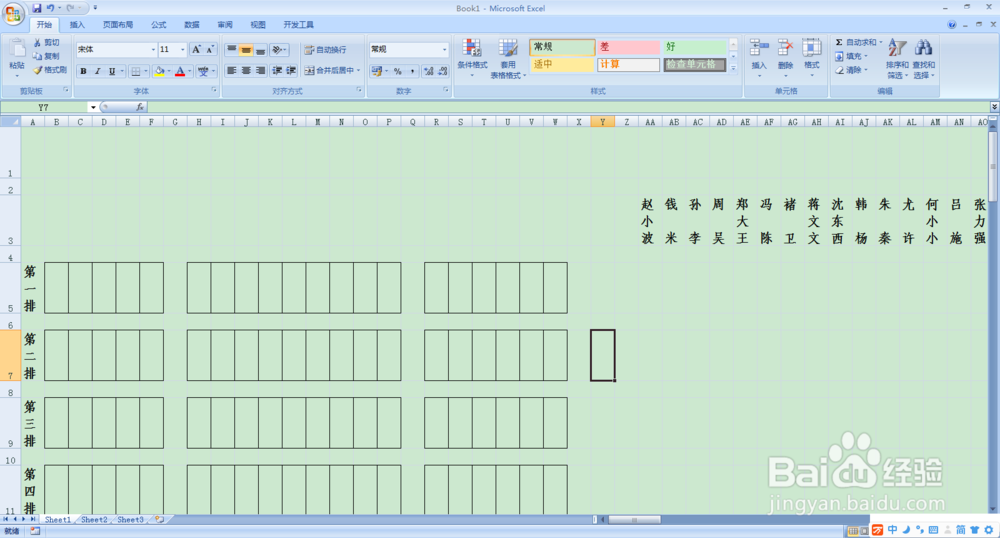
Task: Switch to 页面布局 ribbon tab
Action: (118, 25)
